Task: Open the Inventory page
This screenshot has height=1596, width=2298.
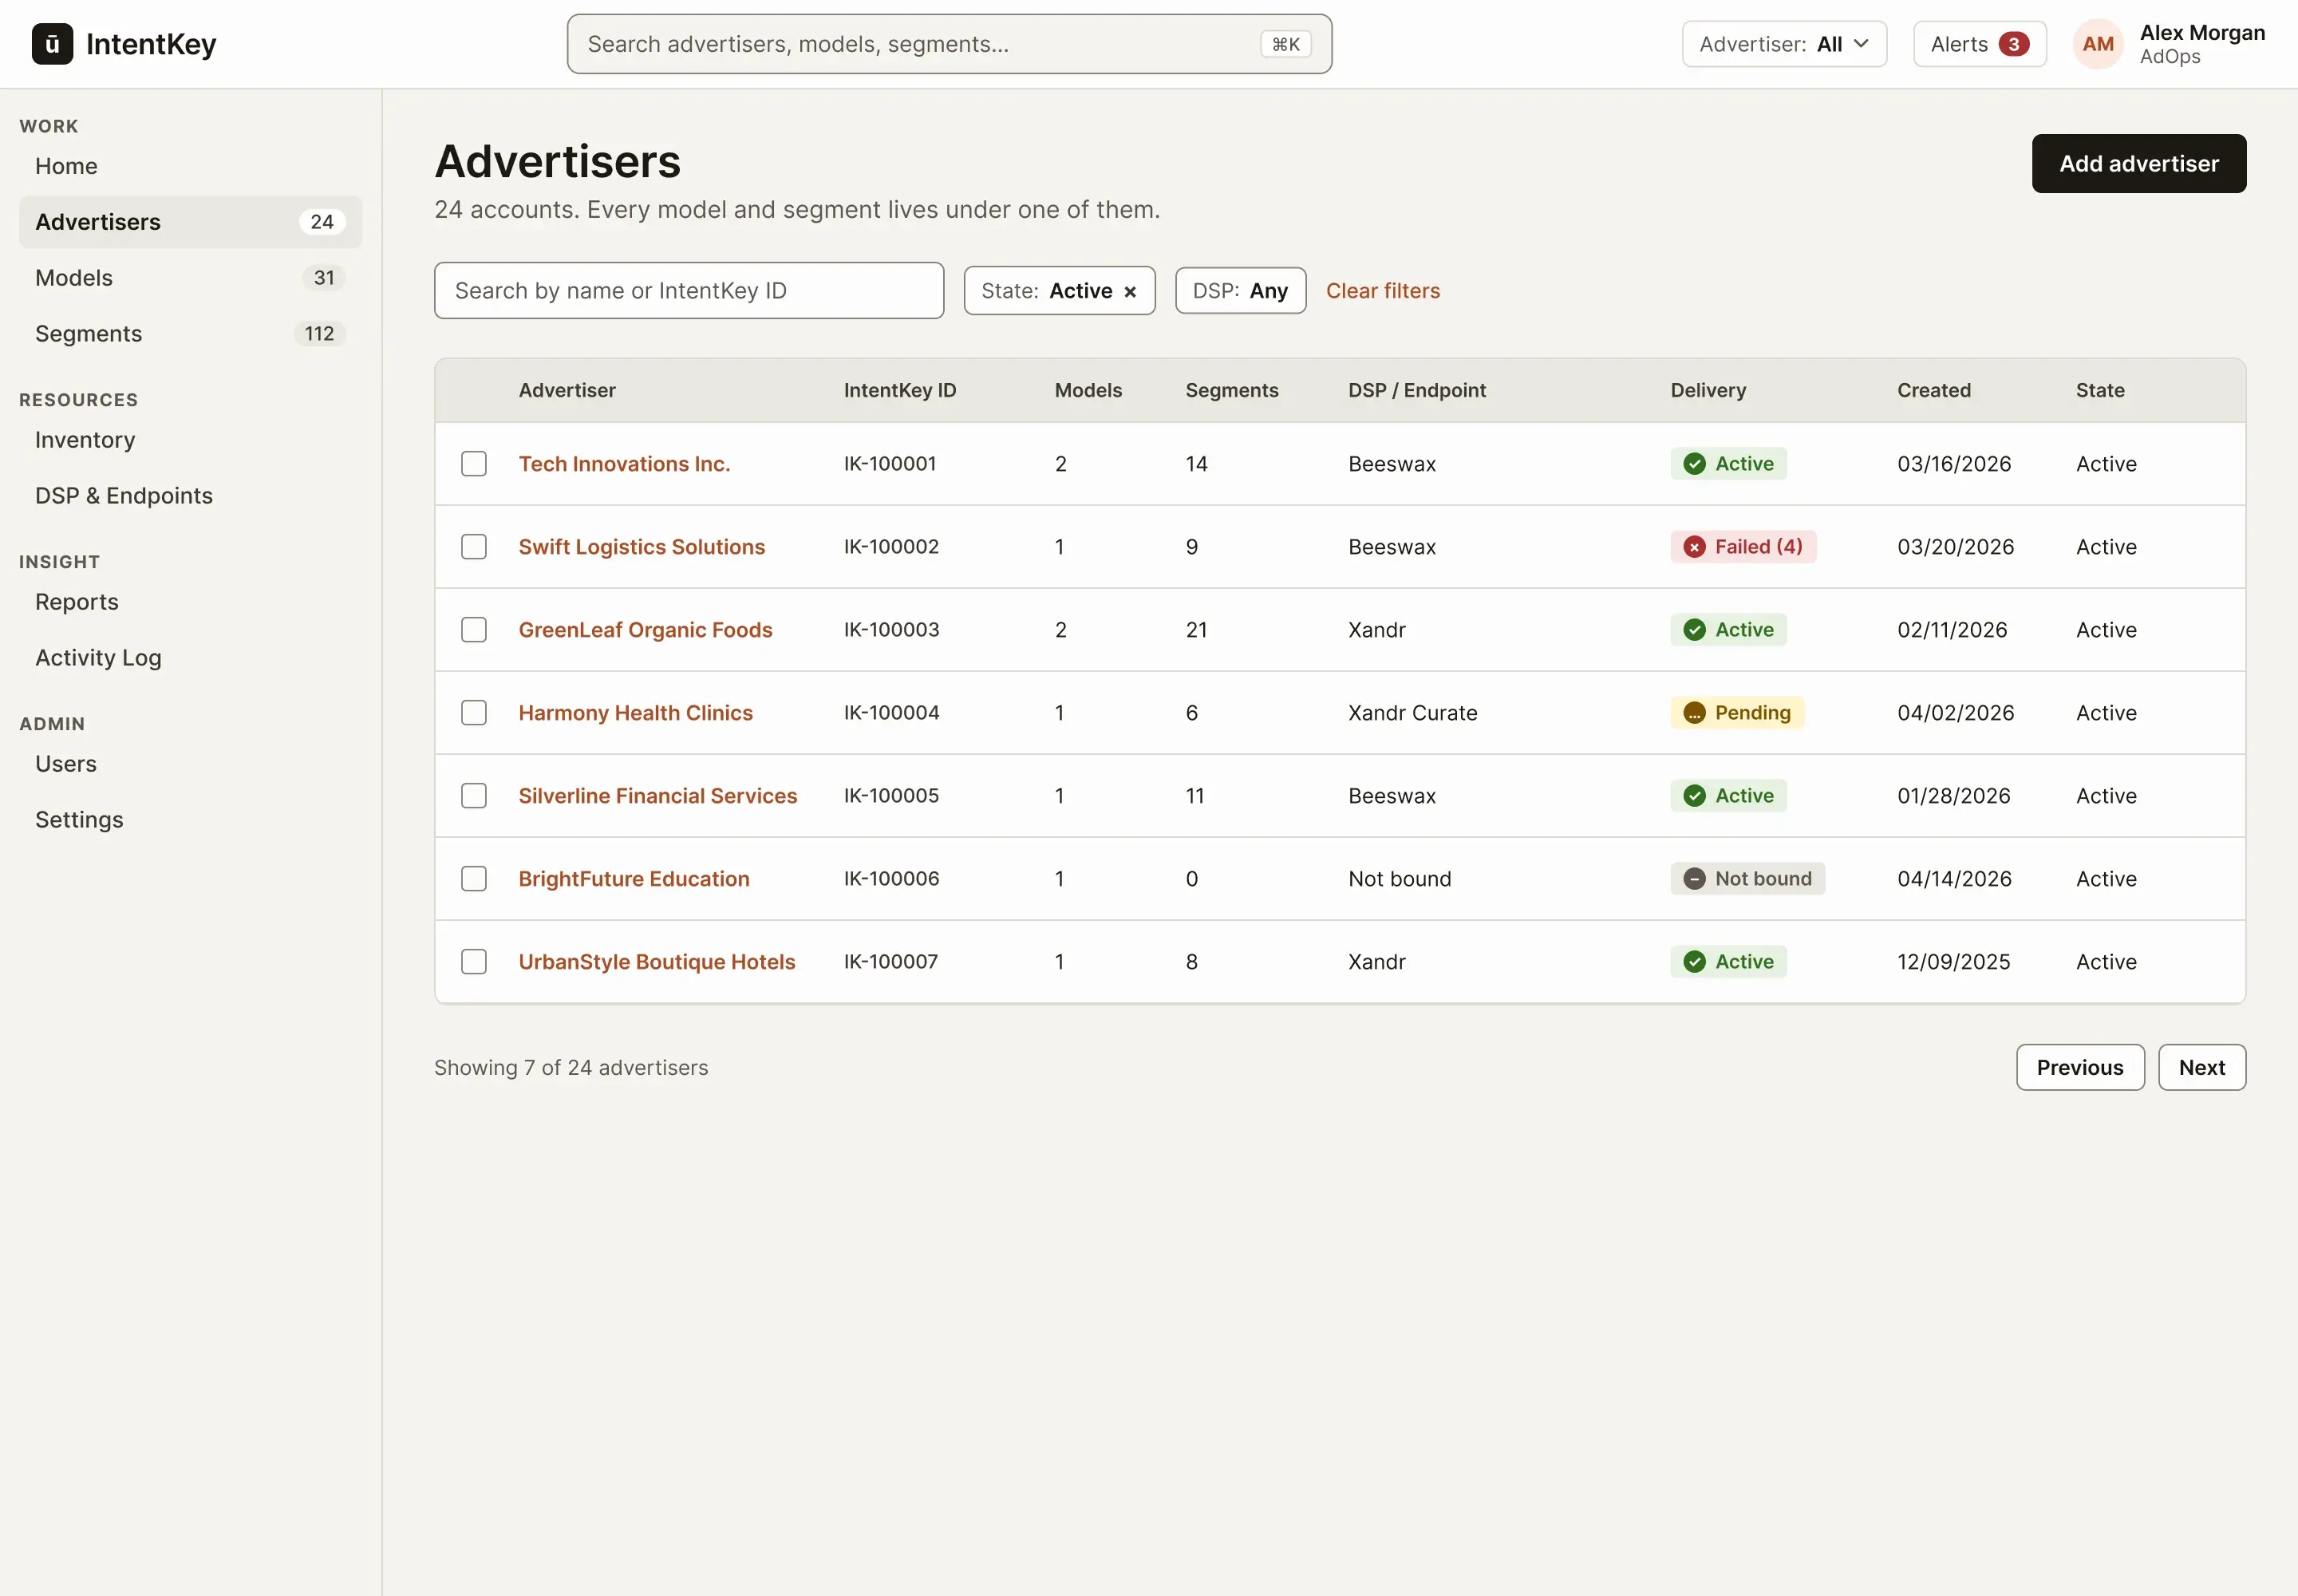Action: (x=190, y=440)
